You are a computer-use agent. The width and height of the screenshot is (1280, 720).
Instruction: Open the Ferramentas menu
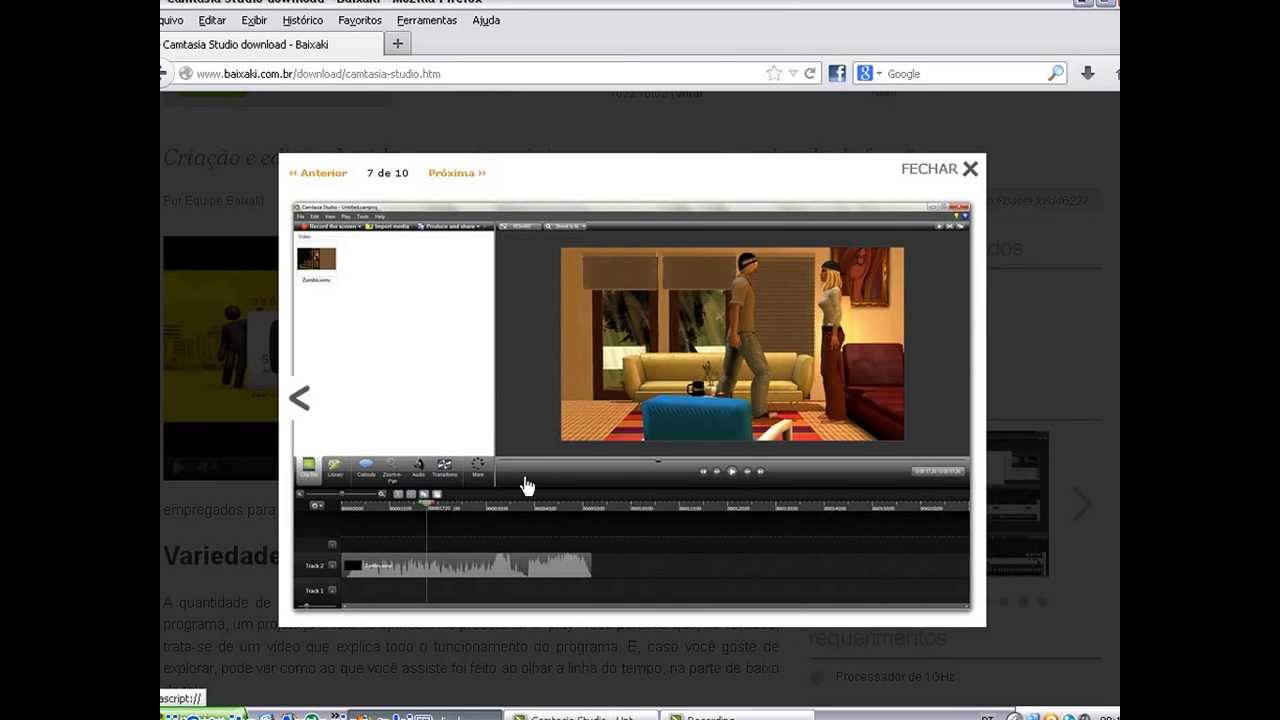(427, 20)
